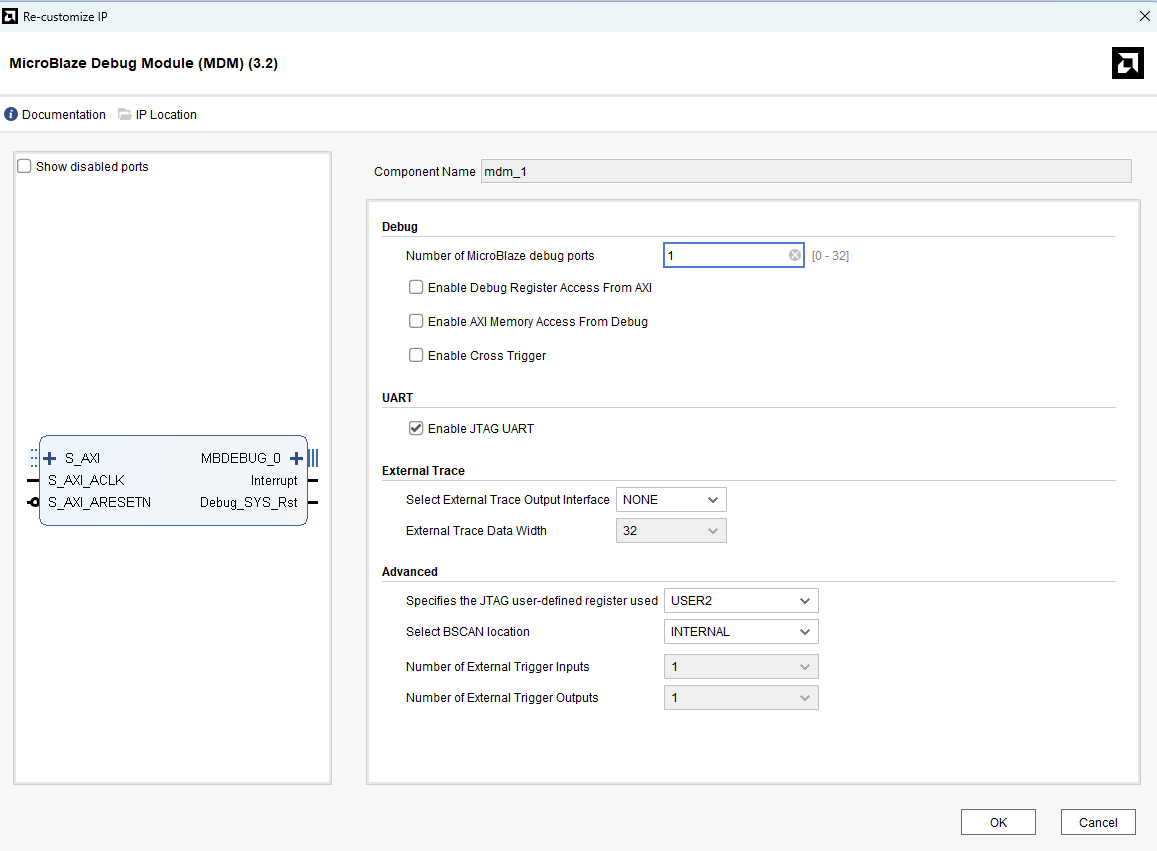Image resolution: width=1157 pixels, height=851 pixels.
Task: Expand the S_AXI interface plus icon
Action: [x=50, y=459]
